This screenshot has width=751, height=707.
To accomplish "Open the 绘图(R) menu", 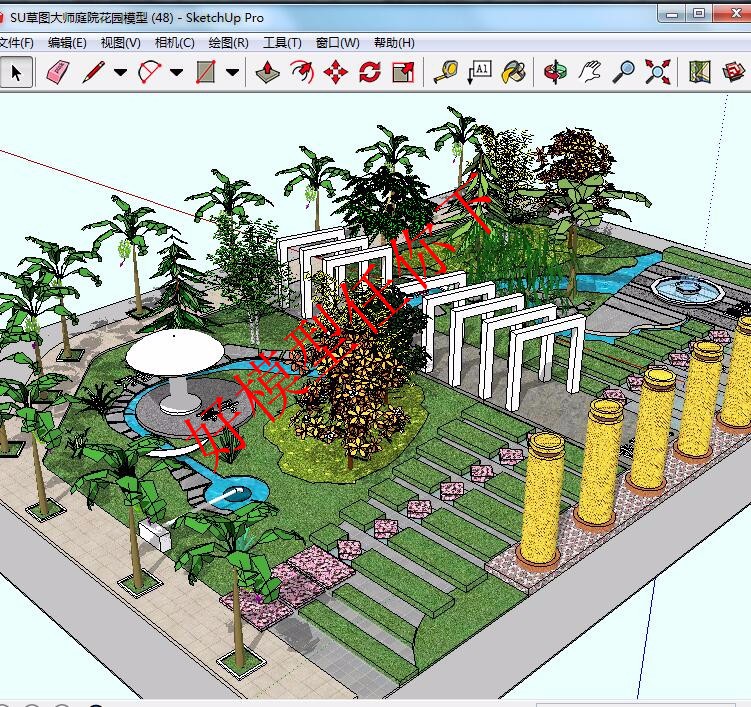I will click(228, 43).
